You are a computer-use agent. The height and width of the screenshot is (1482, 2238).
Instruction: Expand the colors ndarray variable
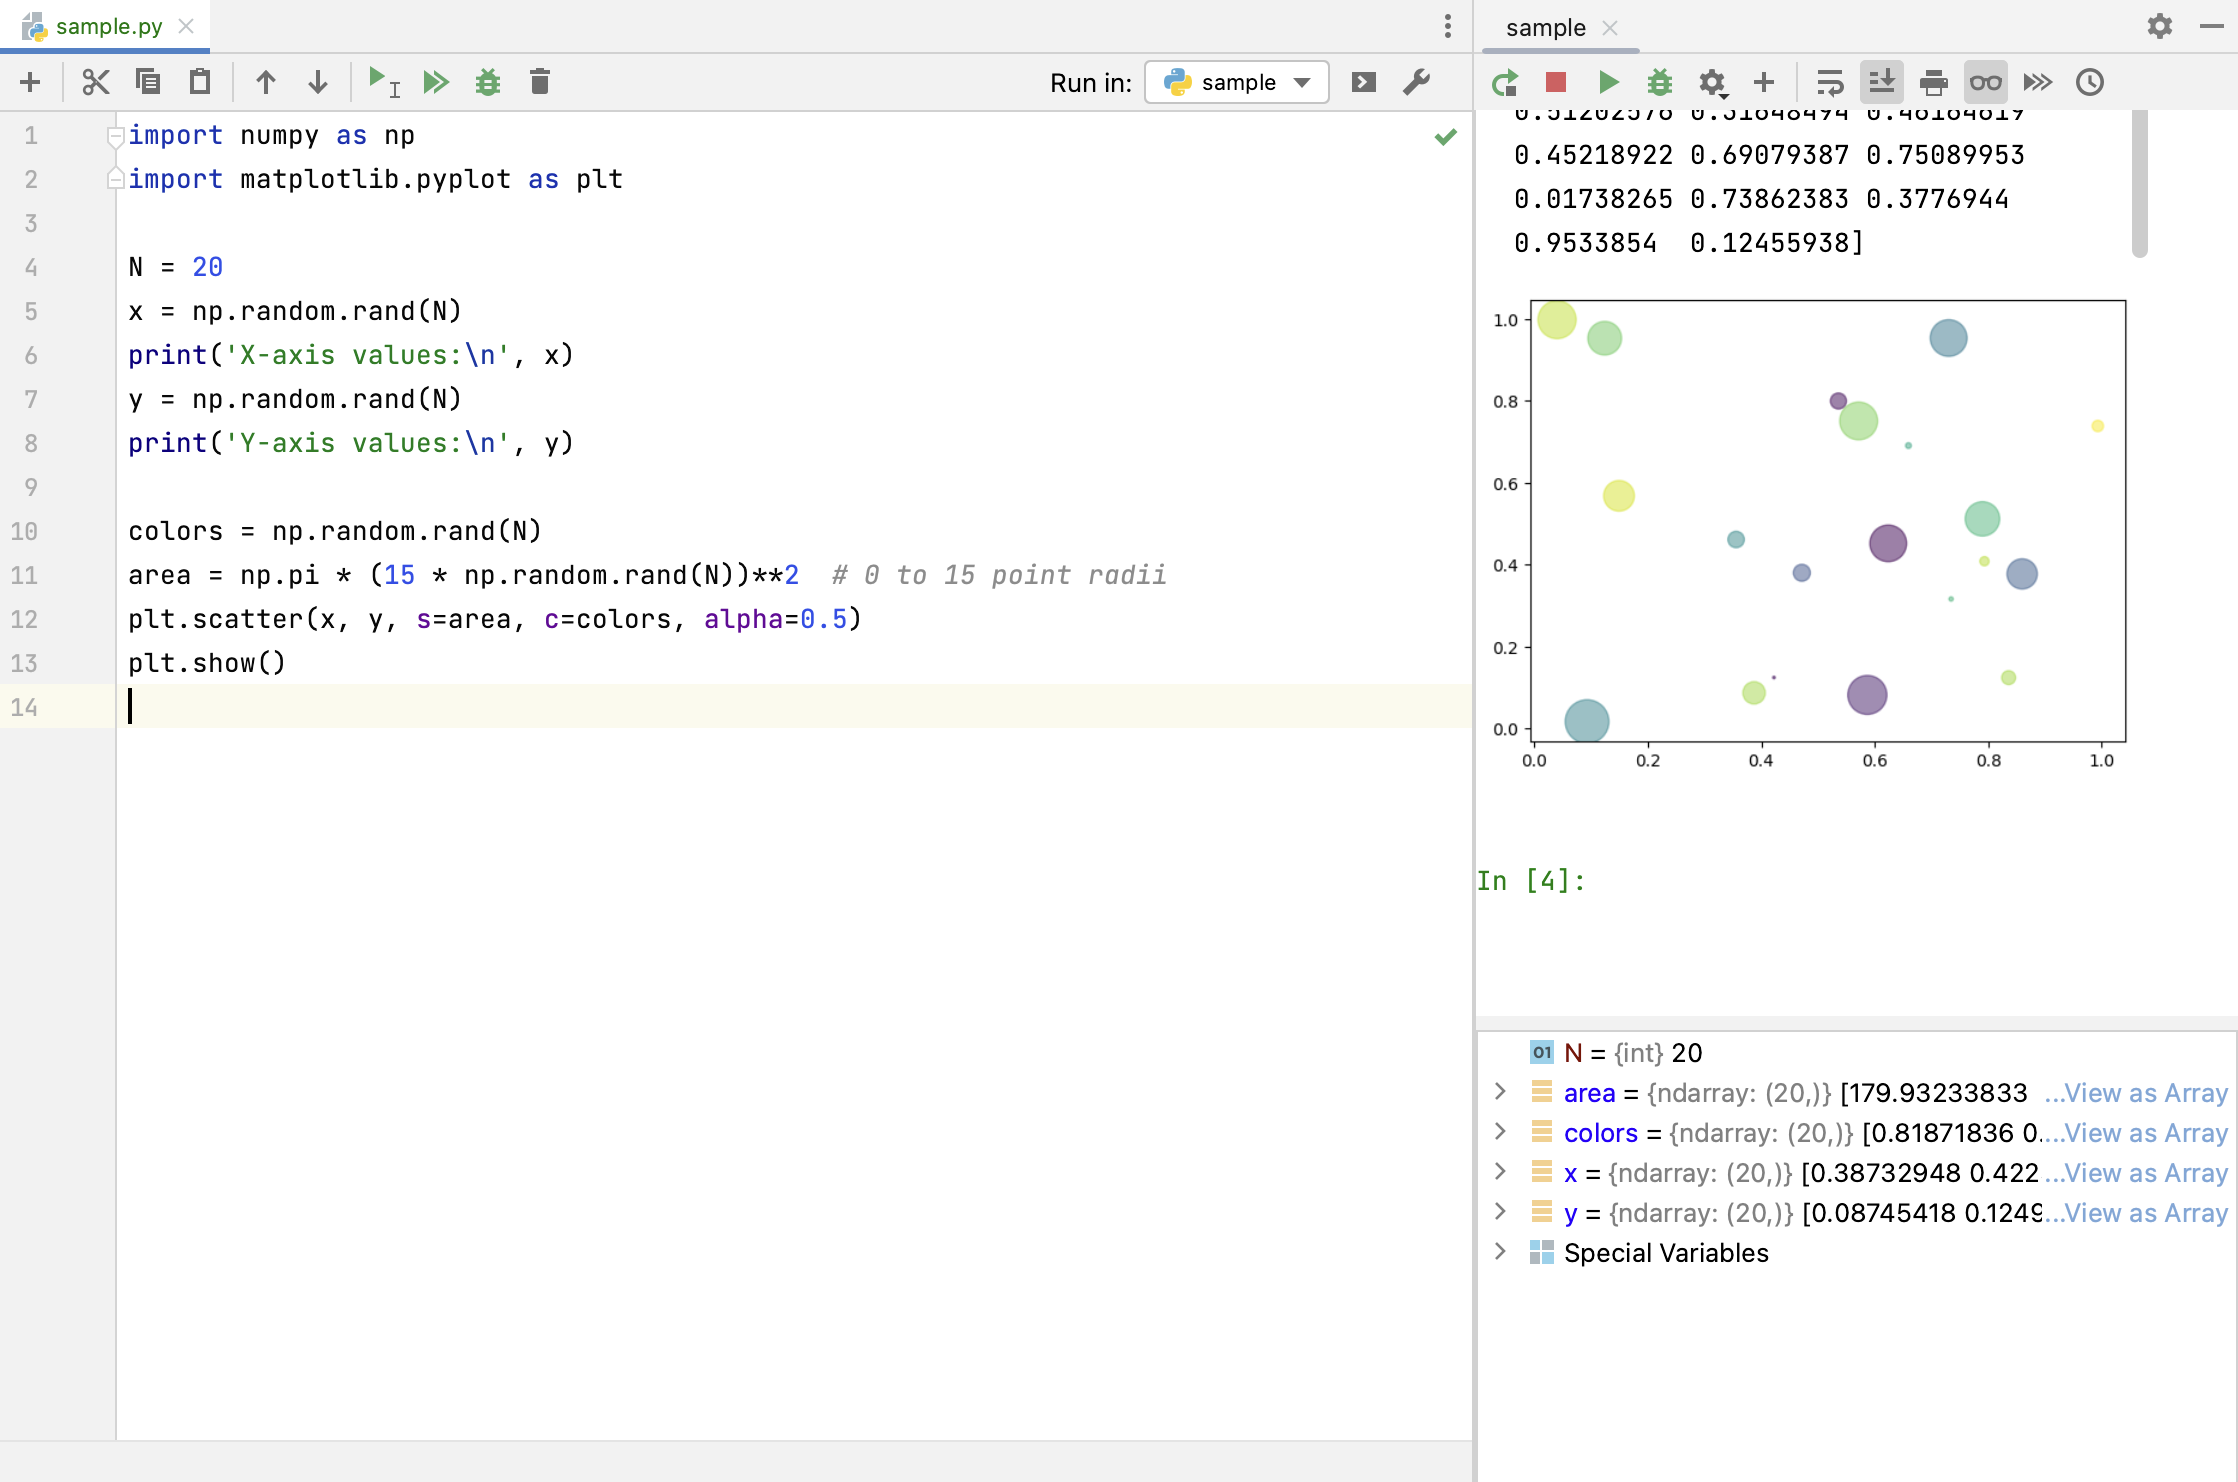click(1501, 1132)
